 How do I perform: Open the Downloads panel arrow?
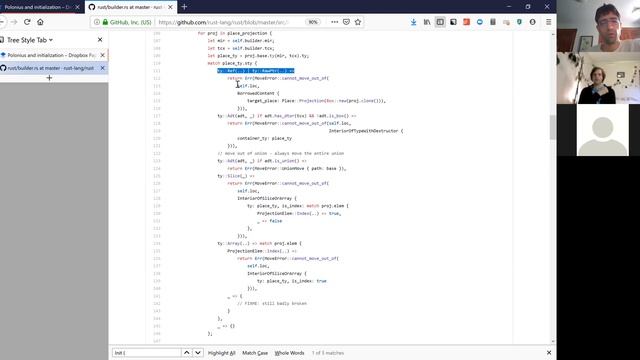[413, 22]
